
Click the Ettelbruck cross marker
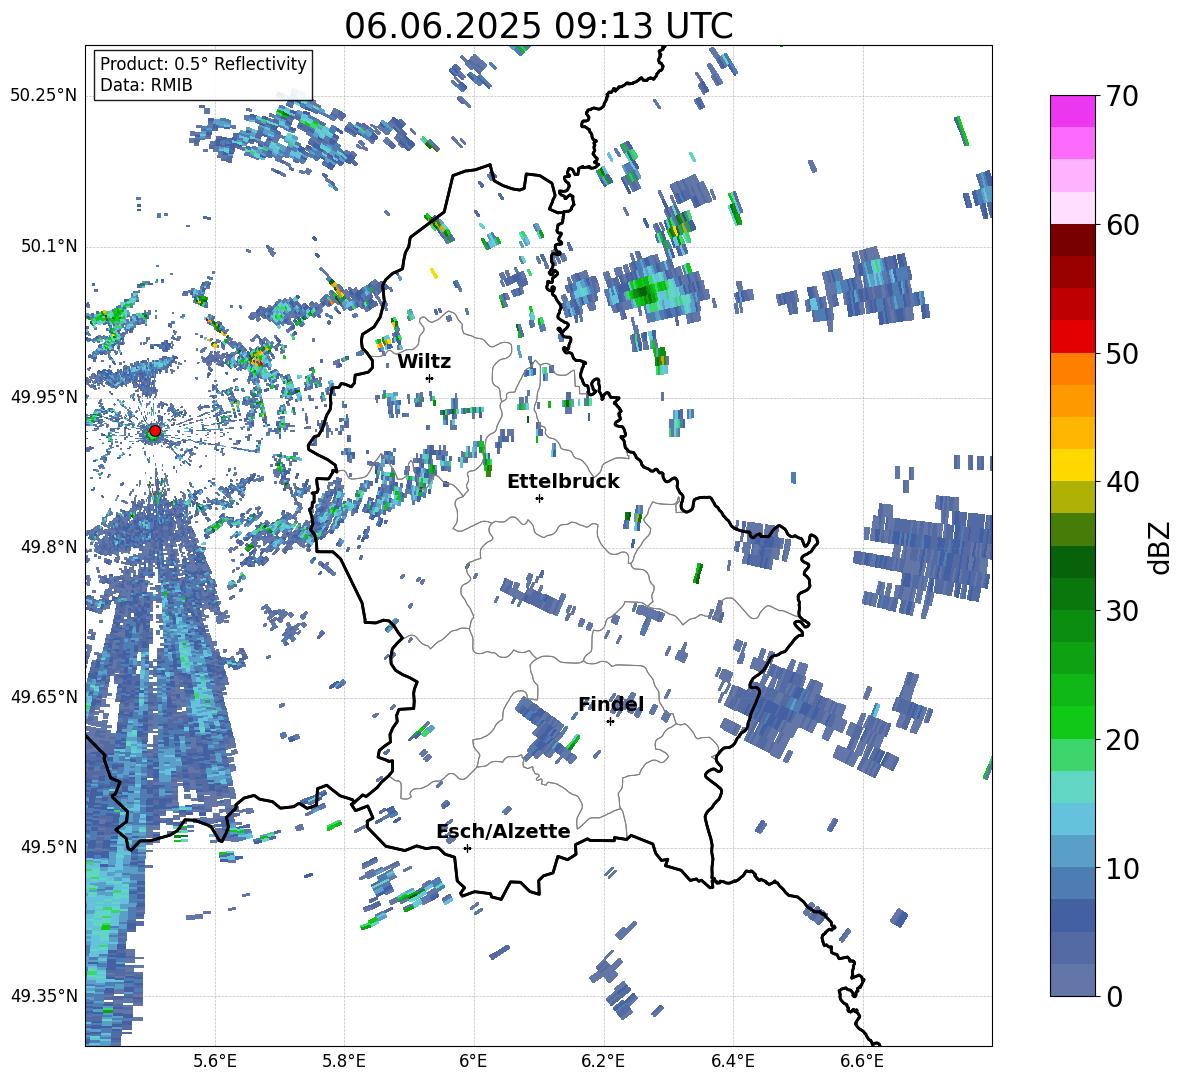click(x=539, y=498)
